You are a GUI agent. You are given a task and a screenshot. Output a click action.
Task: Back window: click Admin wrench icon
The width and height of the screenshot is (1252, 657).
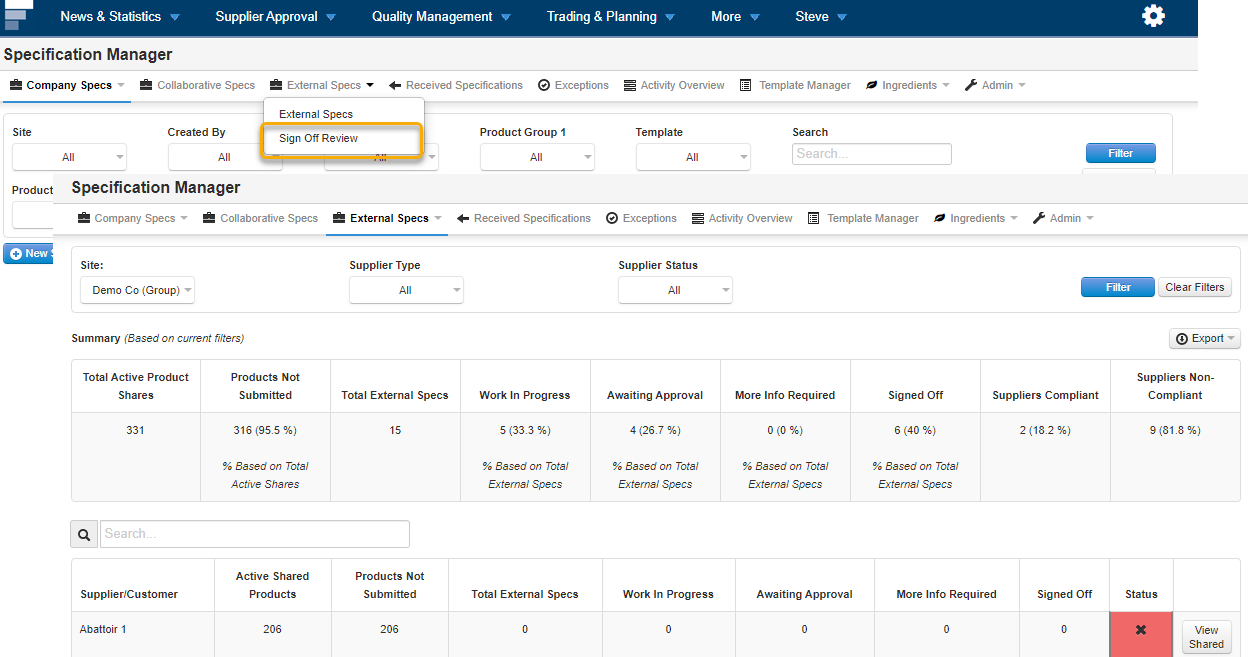[971, 85]
